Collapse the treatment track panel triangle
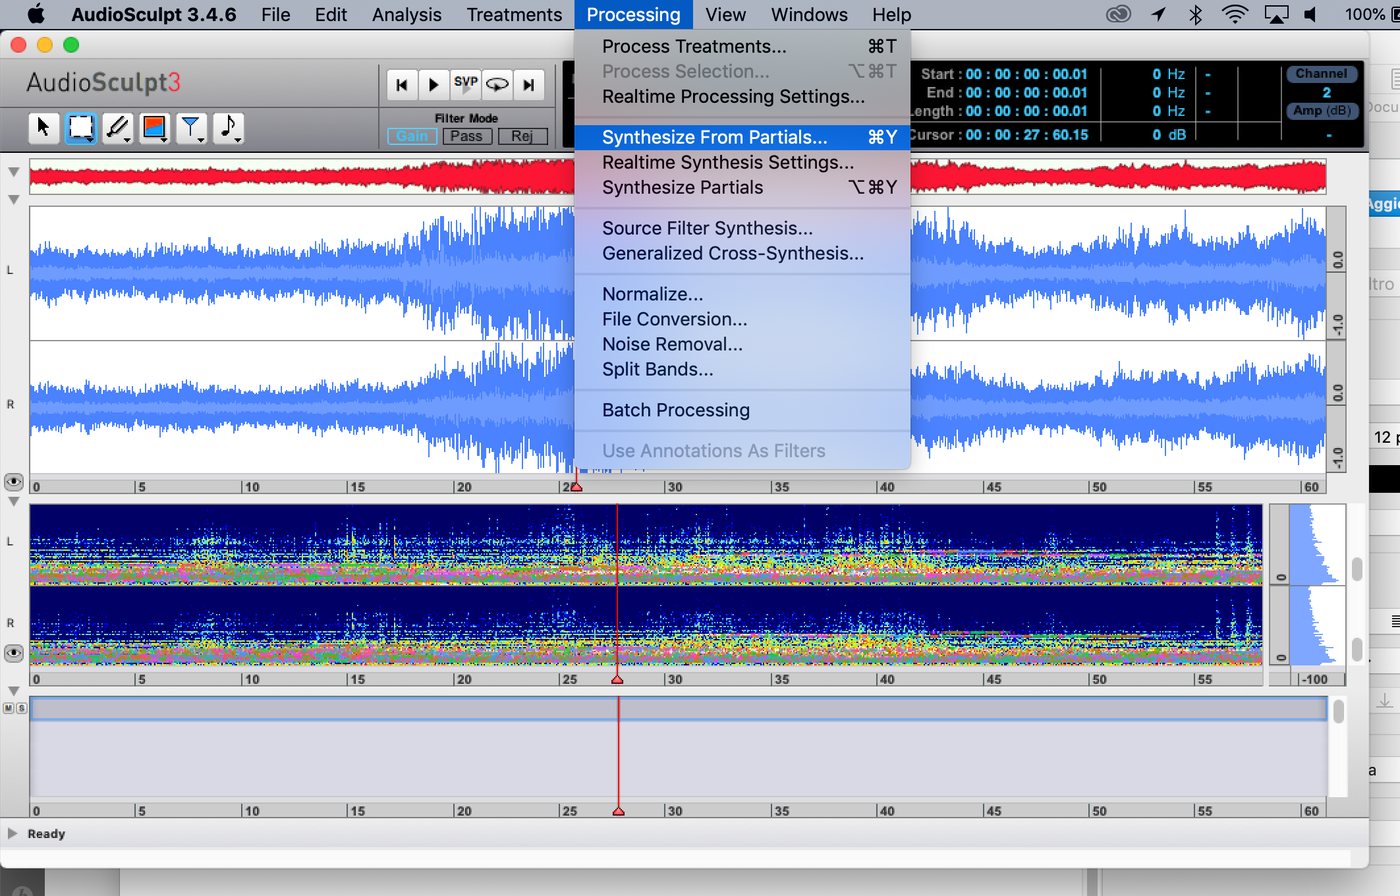 point(13,691)
